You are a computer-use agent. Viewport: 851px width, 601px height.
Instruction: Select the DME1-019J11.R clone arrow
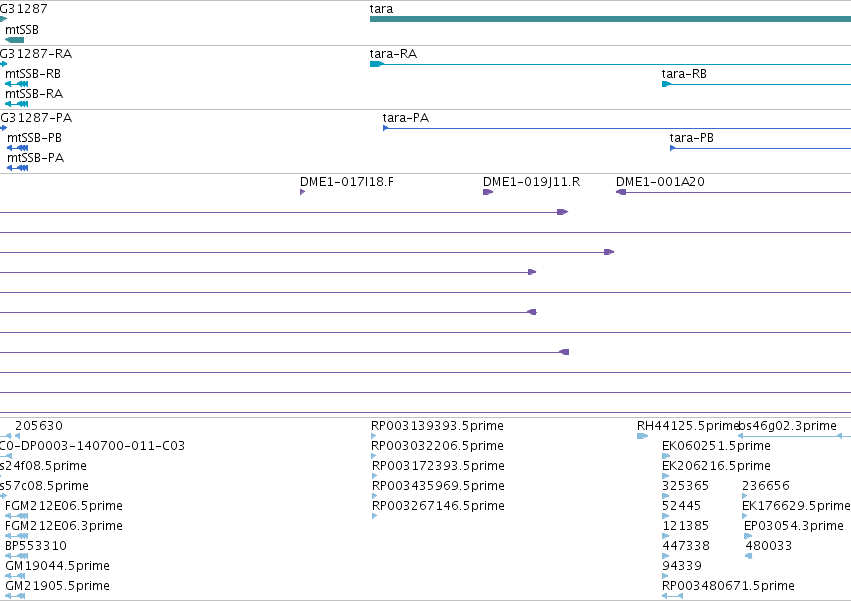coord(488,192)
